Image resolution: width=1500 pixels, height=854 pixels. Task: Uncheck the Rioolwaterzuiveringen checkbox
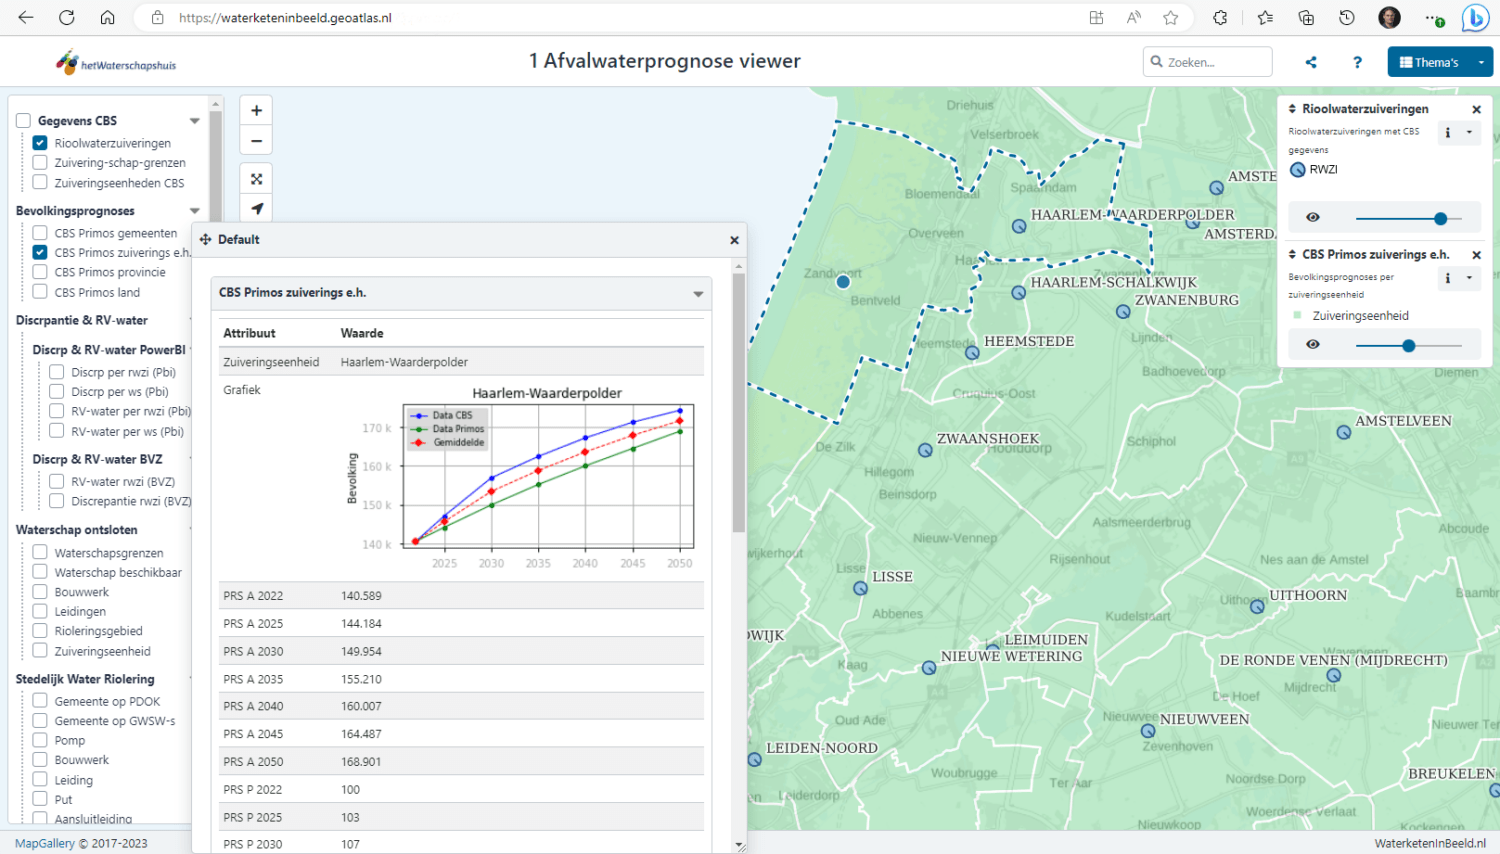[39, 142]
